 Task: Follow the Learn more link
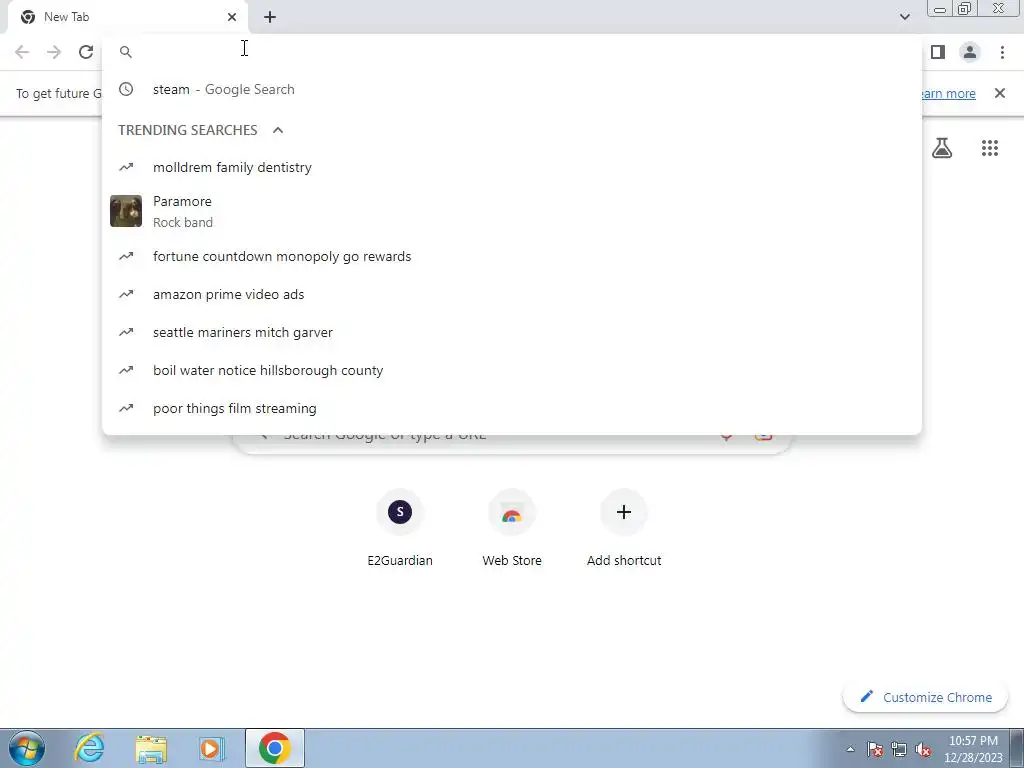click(948, 93)
